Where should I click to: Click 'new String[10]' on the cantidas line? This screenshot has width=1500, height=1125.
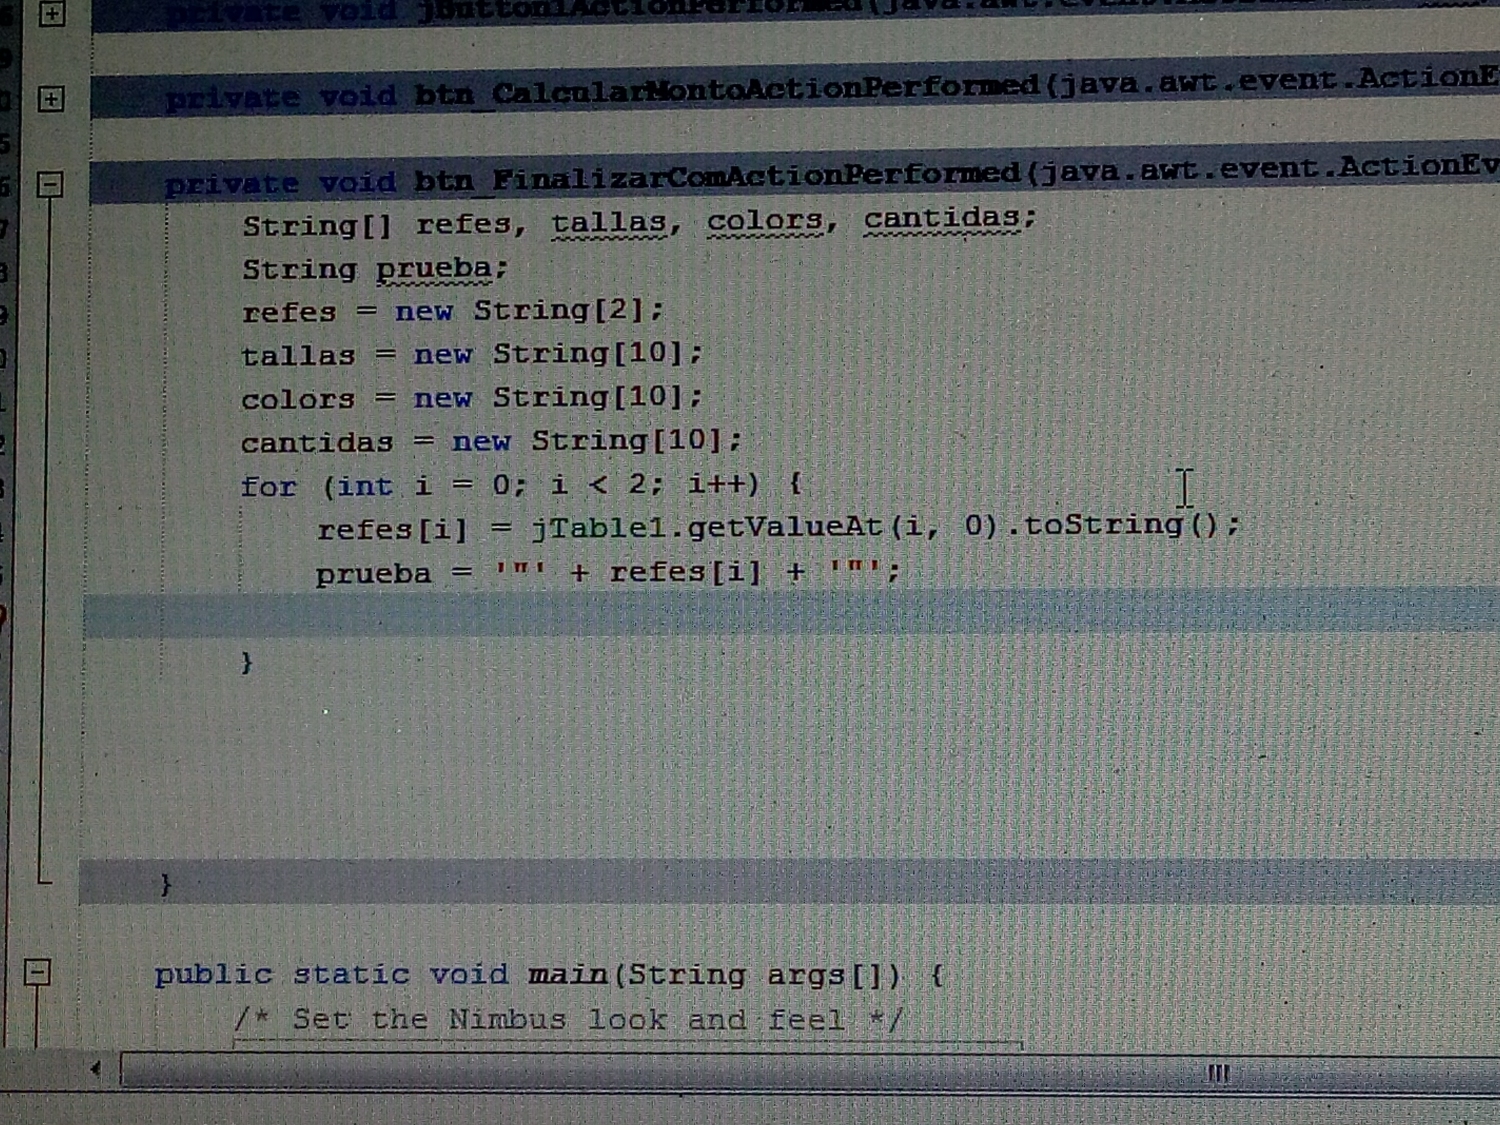pyautogui.click(x=595, y=441)
